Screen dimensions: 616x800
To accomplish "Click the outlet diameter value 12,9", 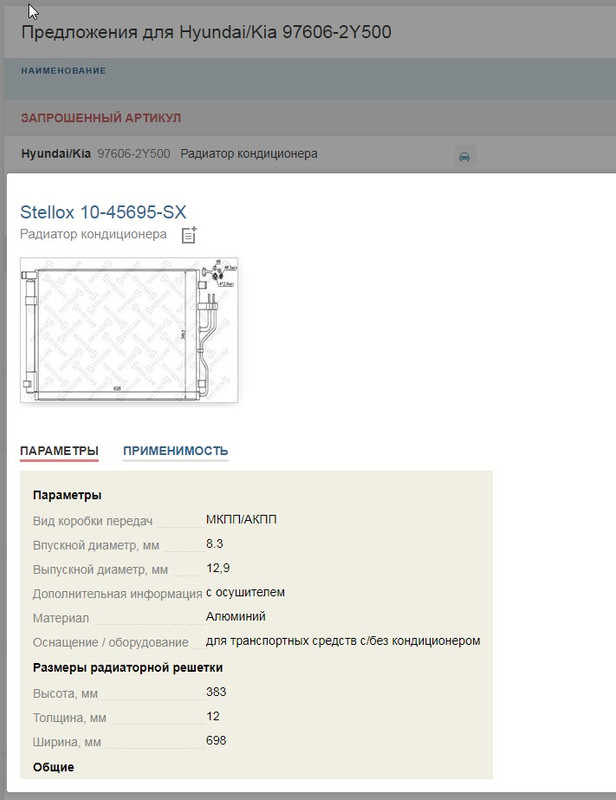I will [218, 568].
